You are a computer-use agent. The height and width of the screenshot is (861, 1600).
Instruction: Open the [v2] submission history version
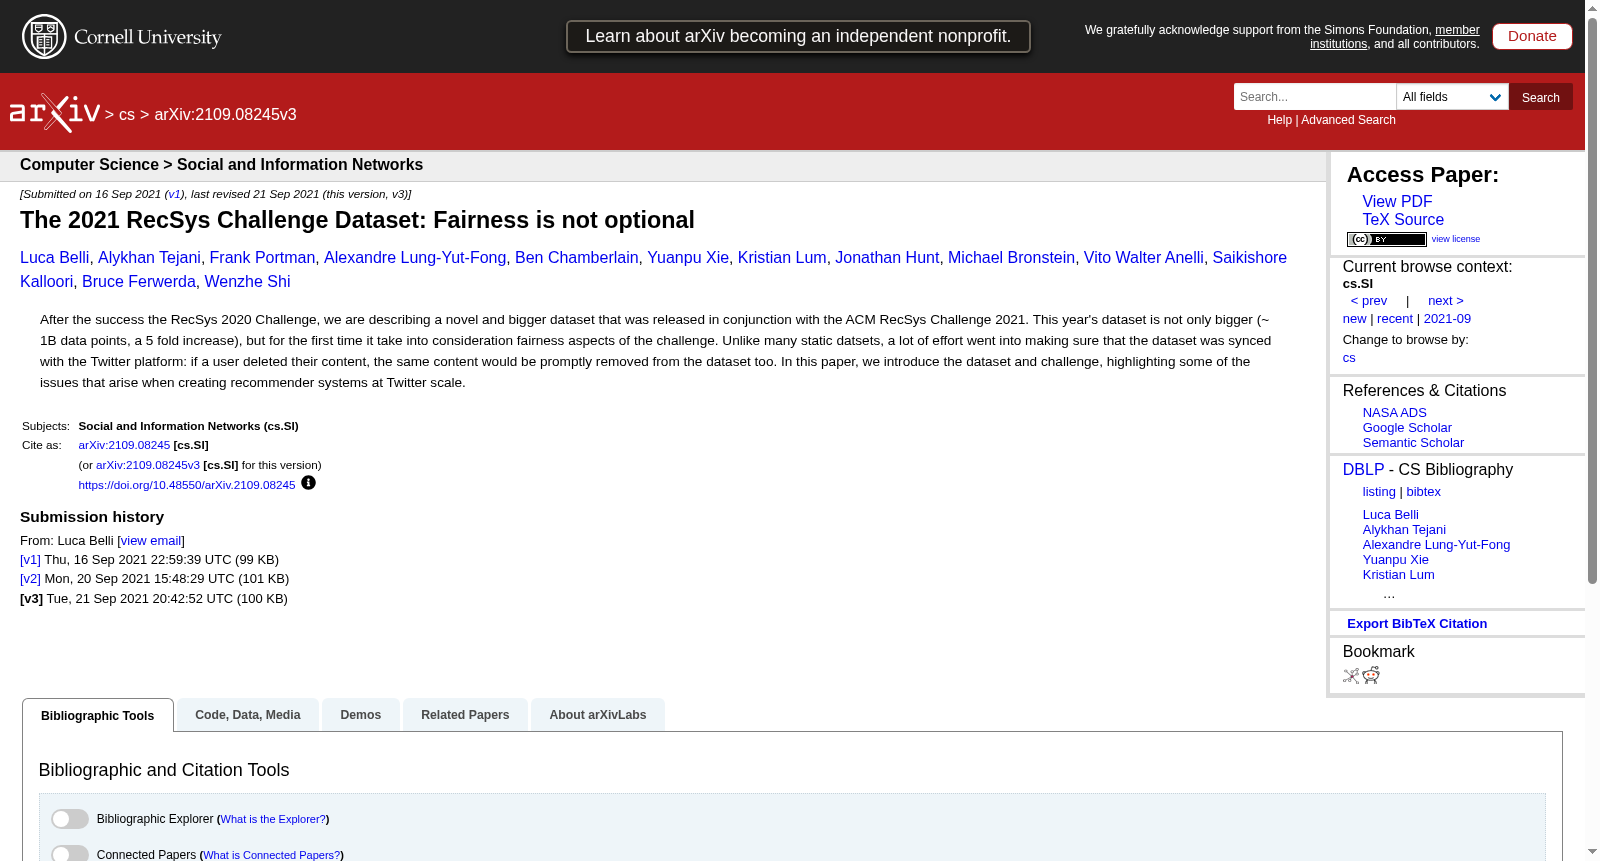30,579
